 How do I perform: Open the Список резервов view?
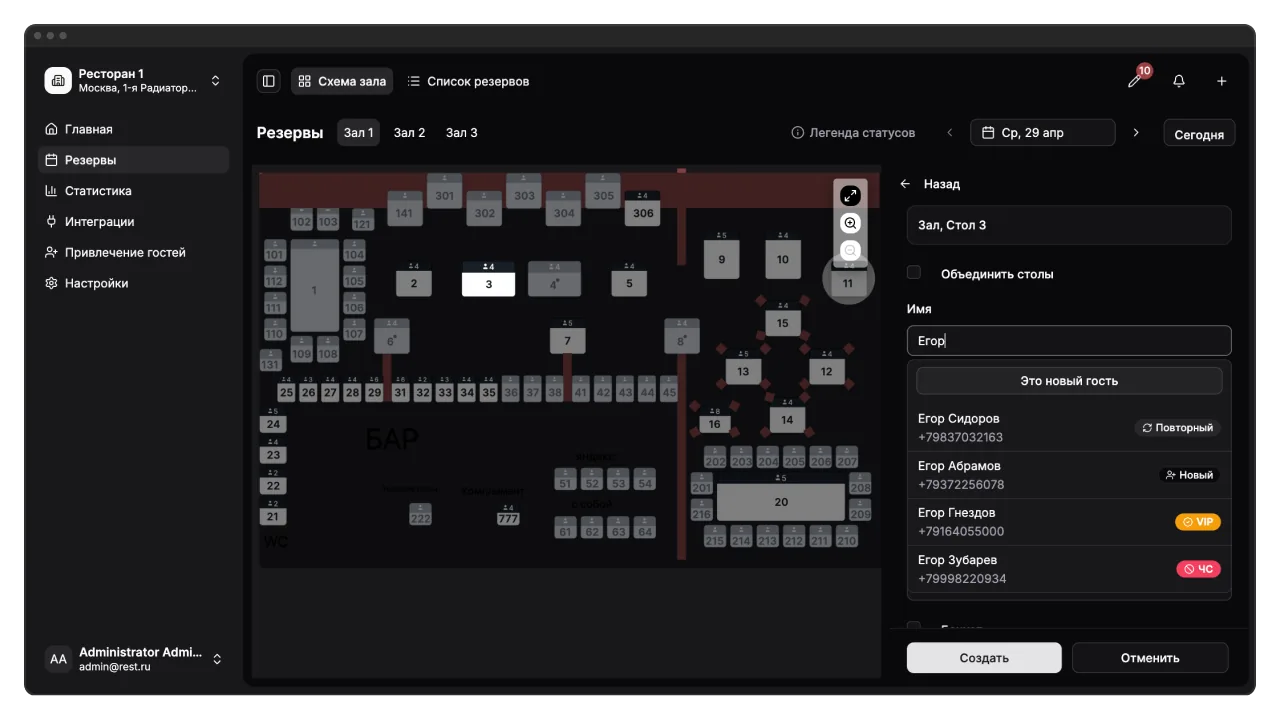click(x=468, y=81)
